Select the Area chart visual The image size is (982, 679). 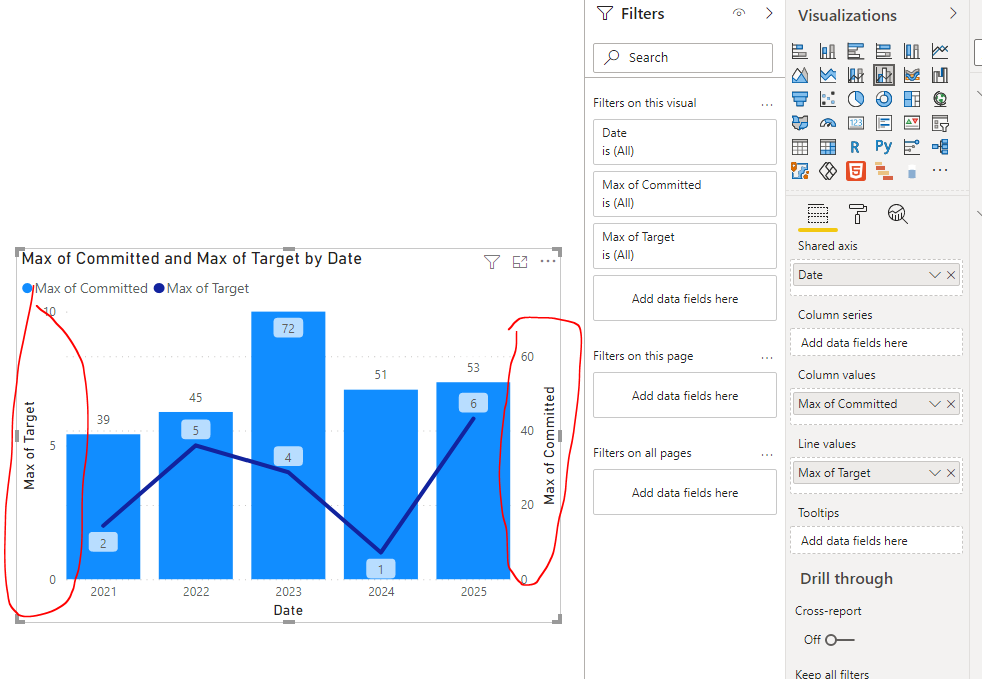pos(800,75)
